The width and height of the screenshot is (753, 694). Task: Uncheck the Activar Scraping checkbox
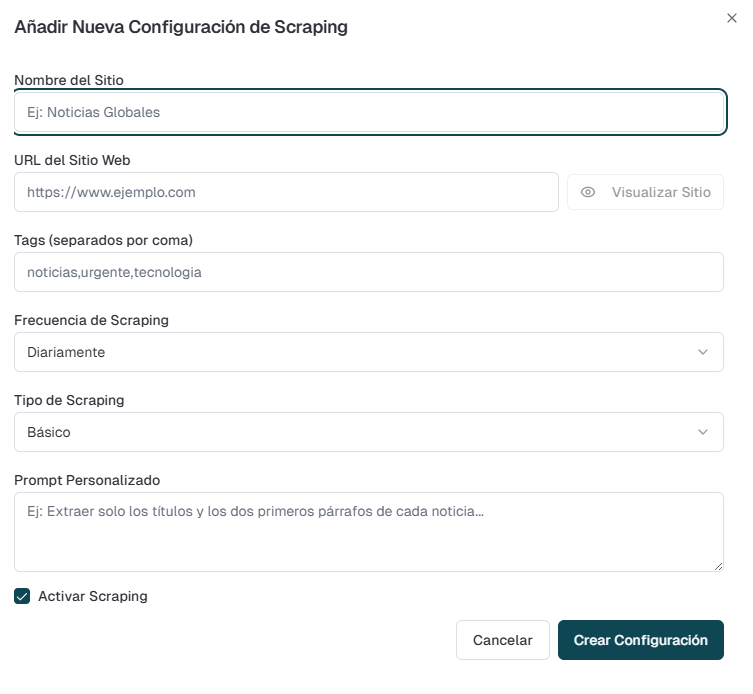tap(22, 596)
